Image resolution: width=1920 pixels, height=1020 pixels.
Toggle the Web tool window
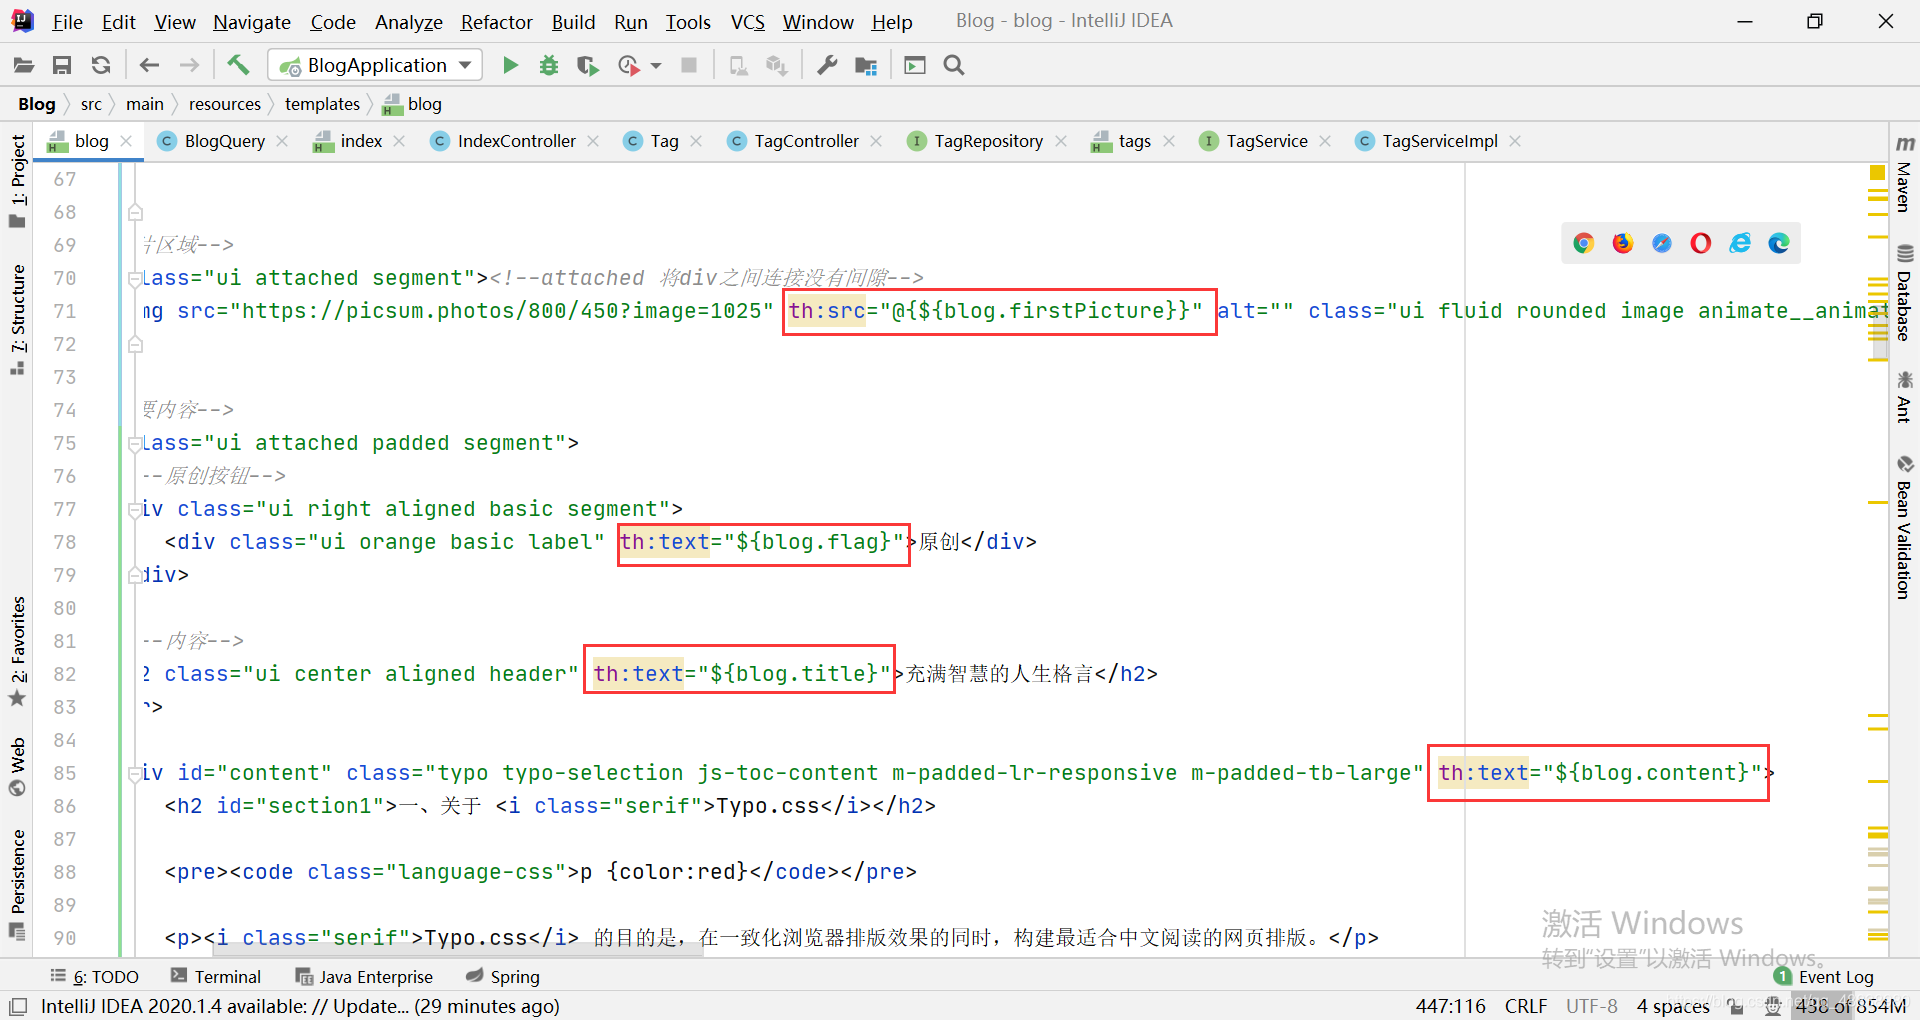(x=18, y=766)
